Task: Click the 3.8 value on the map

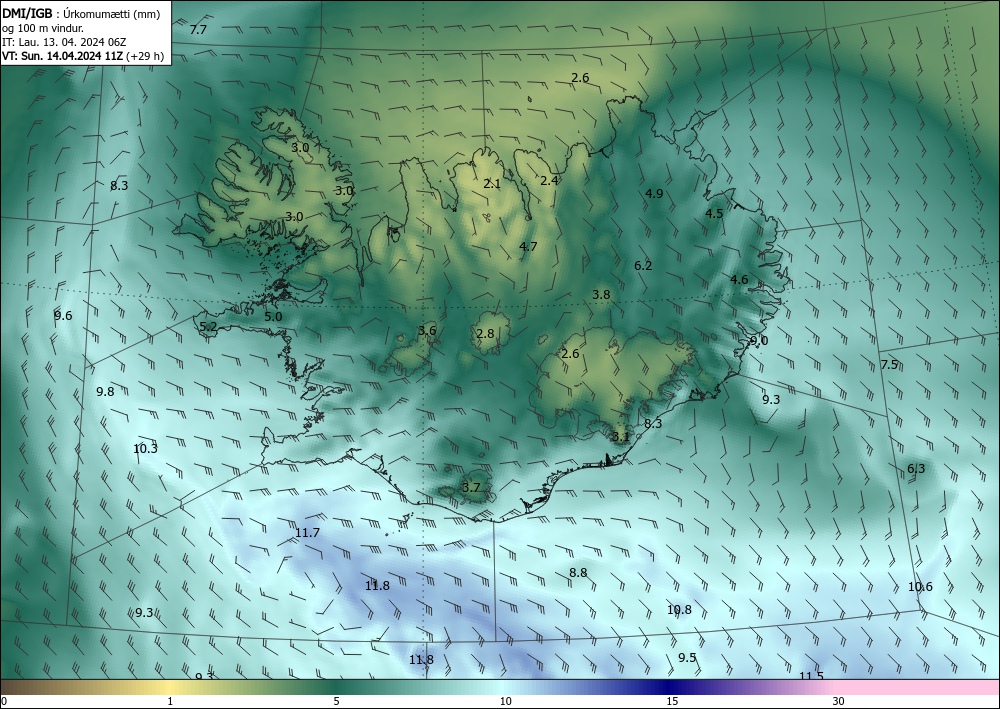Action: tap(601, 295)
